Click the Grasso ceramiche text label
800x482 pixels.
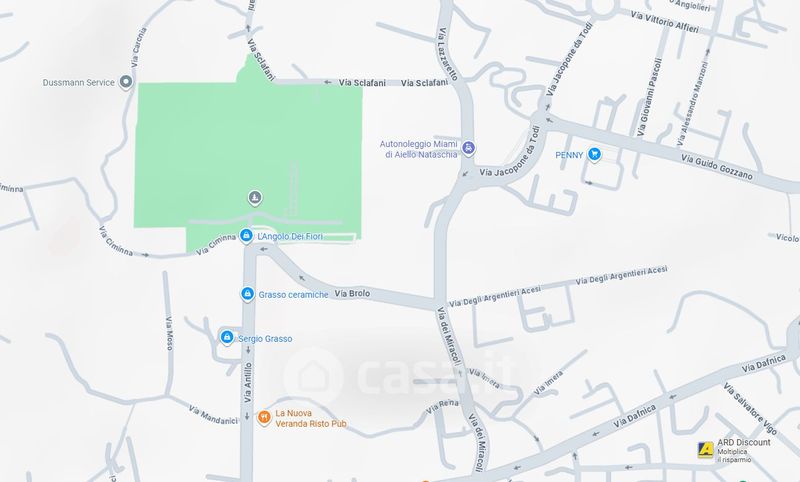pos(293,295)
